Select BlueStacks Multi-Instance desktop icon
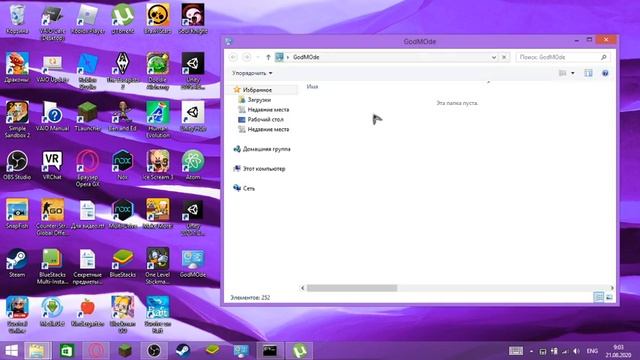Screen dimensions: 640x360 point(52,266)
